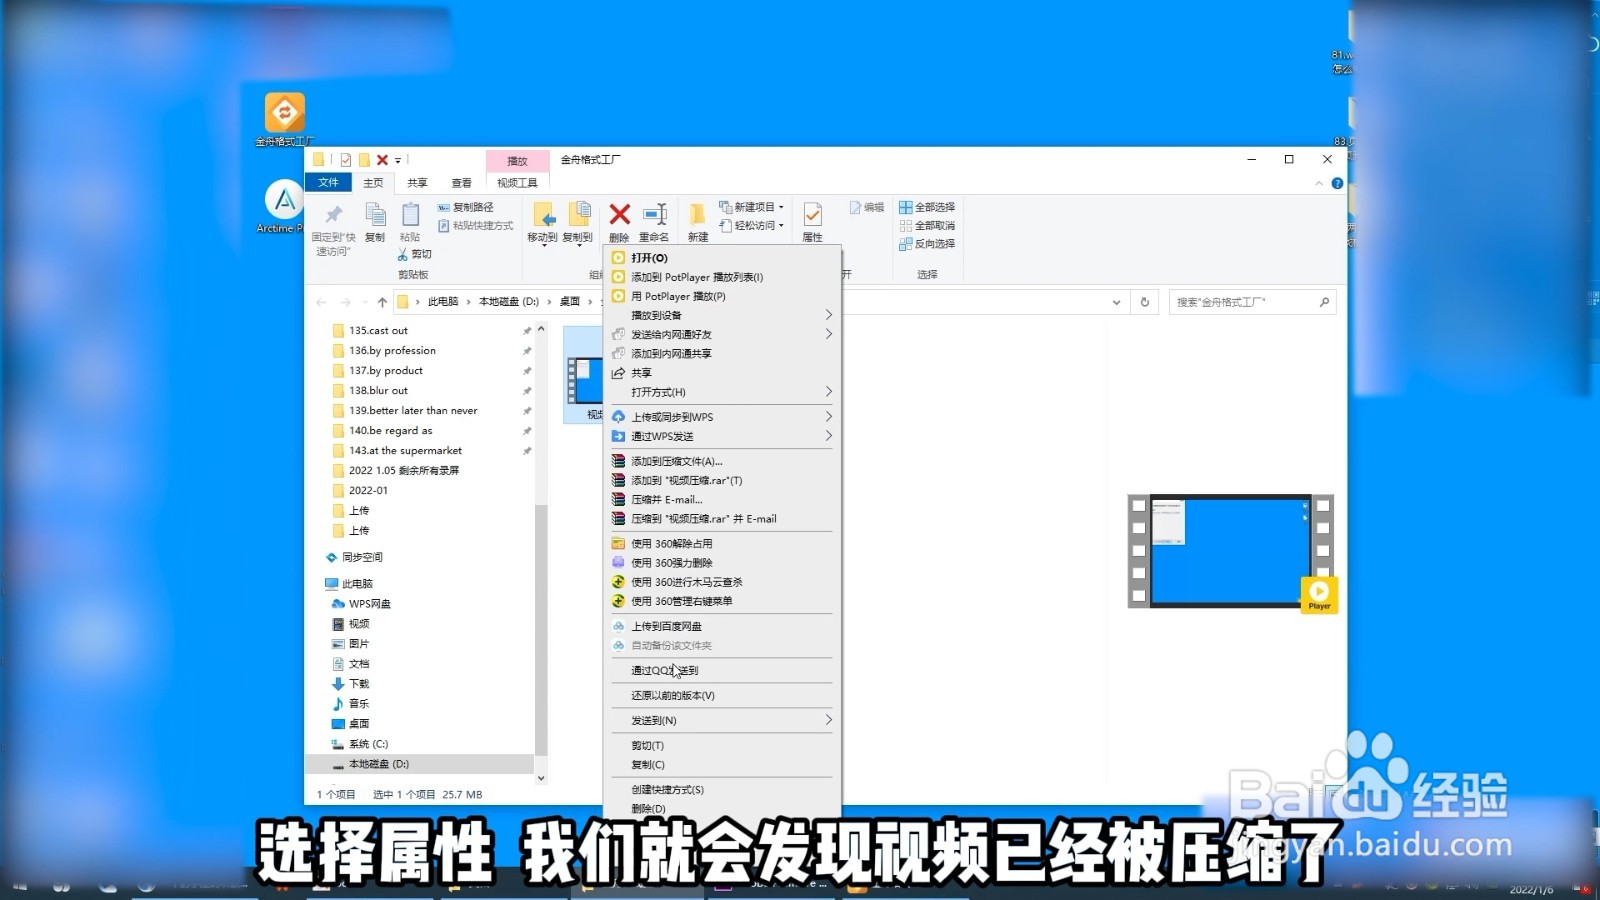
Task: Choose 使用 360管理右键菜单 menu item
Action: [x=721, y=601]
